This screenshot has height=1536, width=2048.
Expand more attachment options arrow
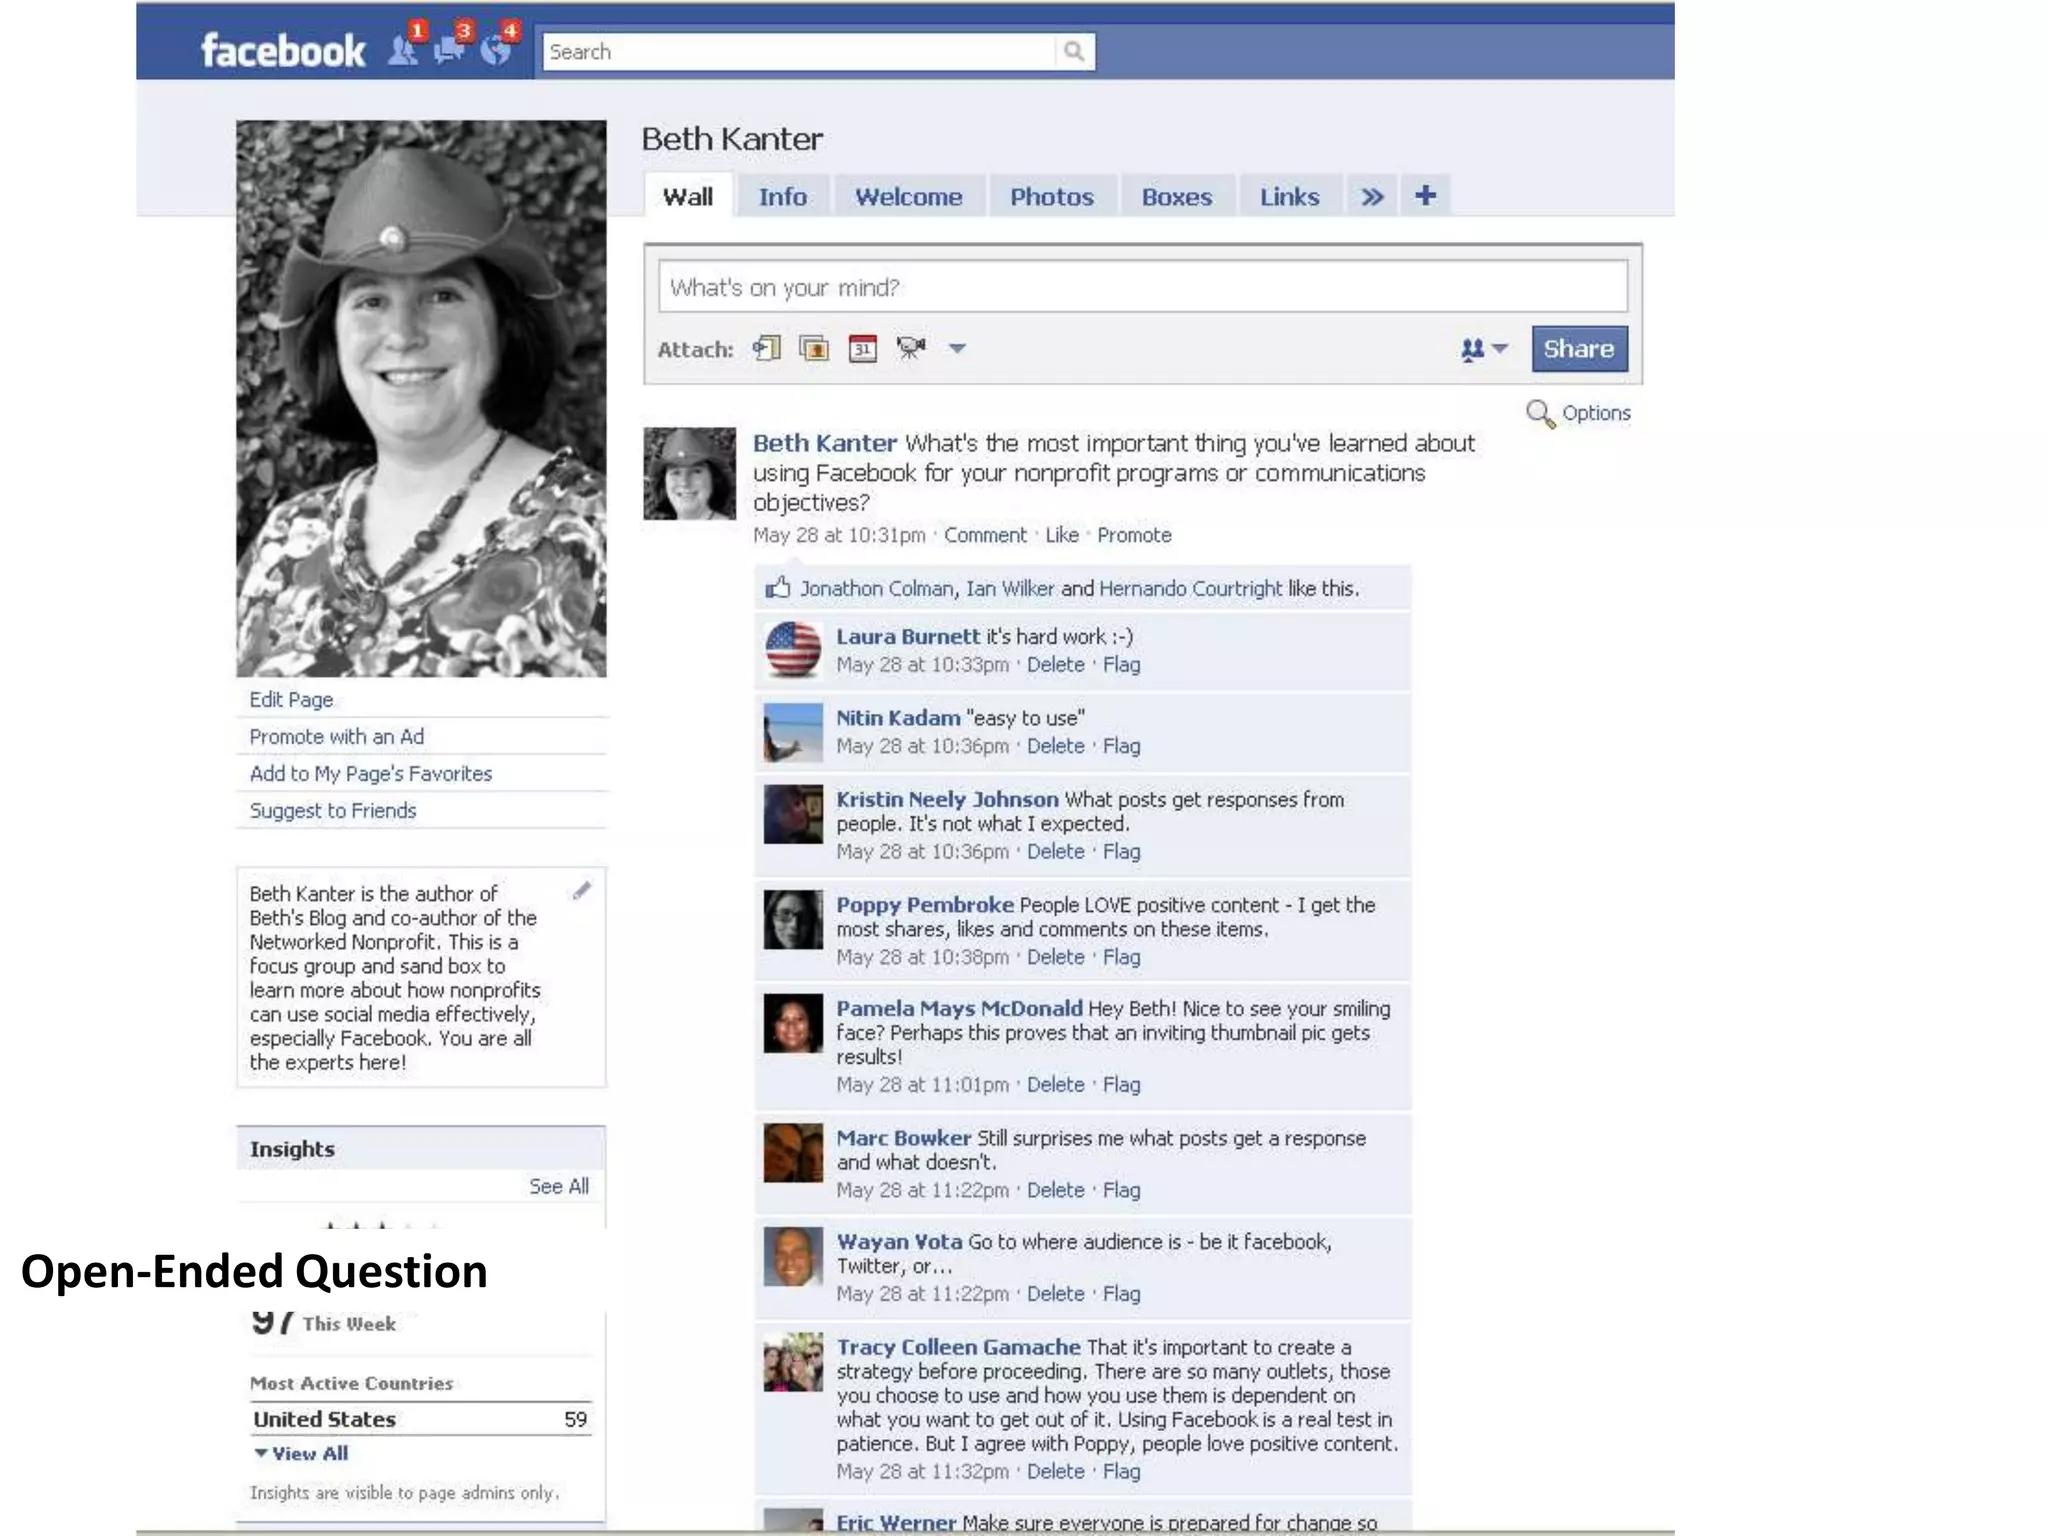tap(957, 349)
